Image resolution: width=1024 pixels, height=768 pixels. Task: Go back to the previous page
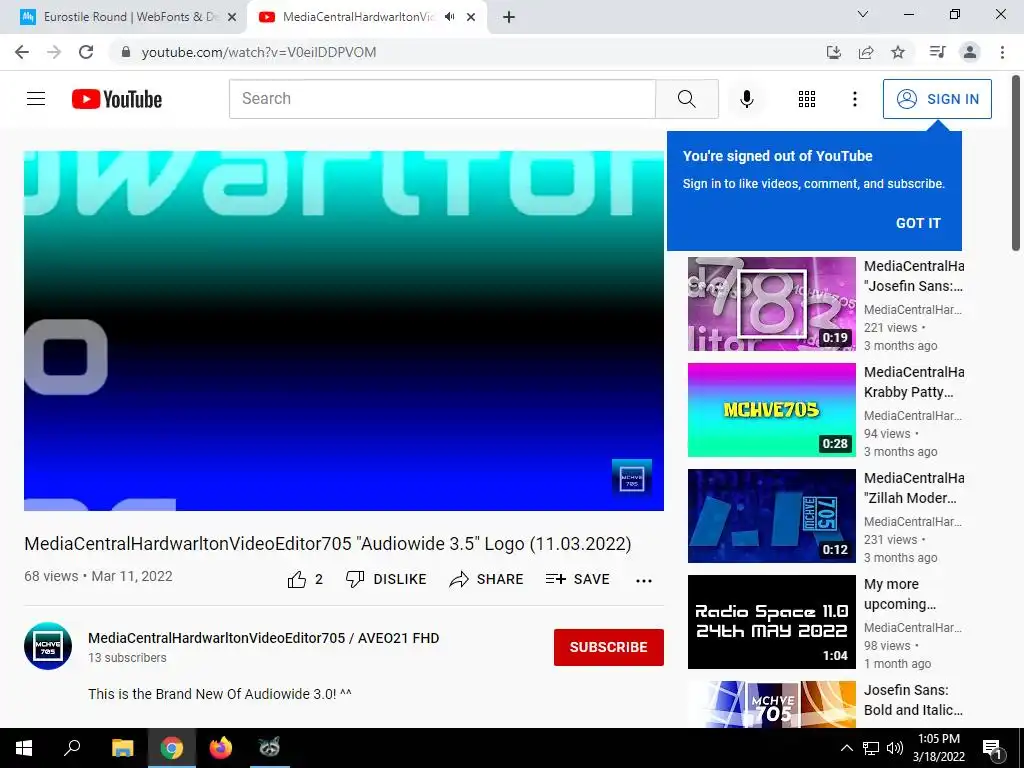[22, 52]
